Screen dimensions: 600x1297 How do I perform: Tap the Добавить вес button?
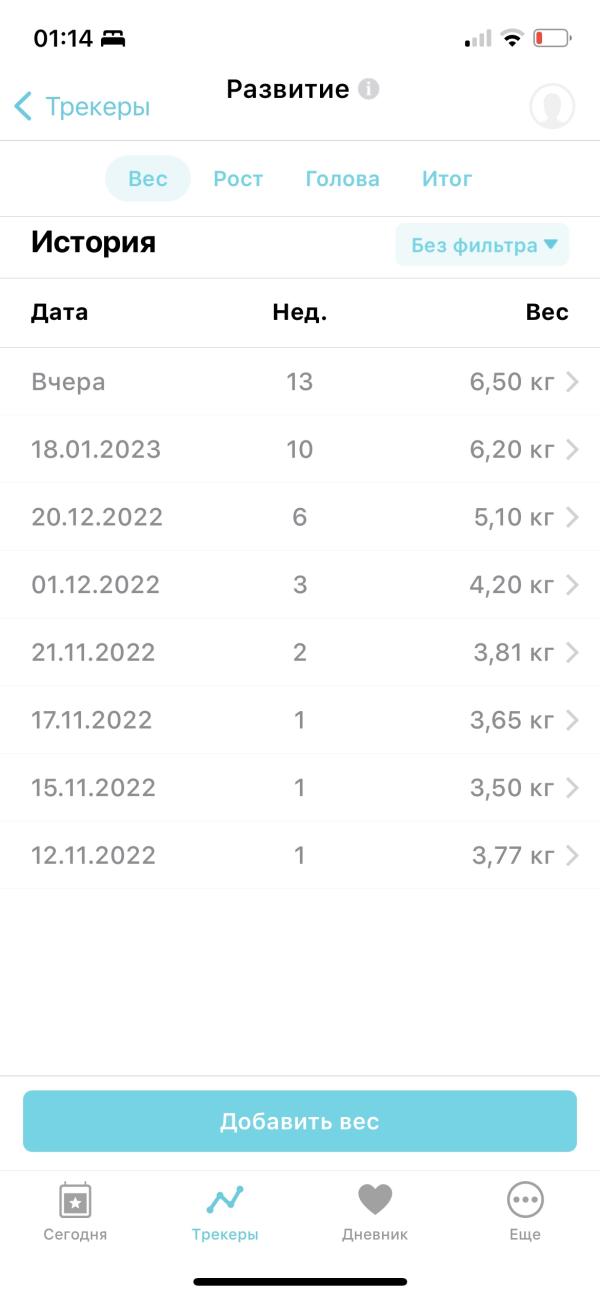(300, 1121)
